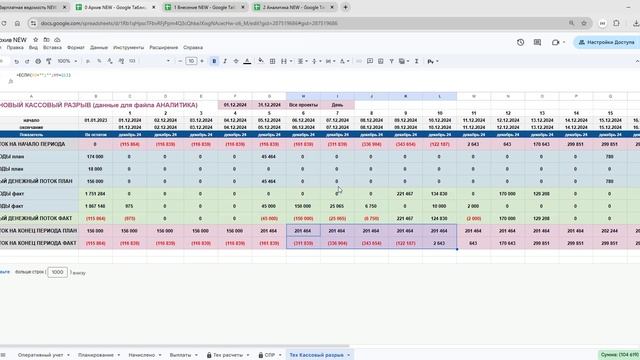The width and height of the screenshot is (640, 360).
Task: Merge the selected cells
Action: tap(284, 61)
